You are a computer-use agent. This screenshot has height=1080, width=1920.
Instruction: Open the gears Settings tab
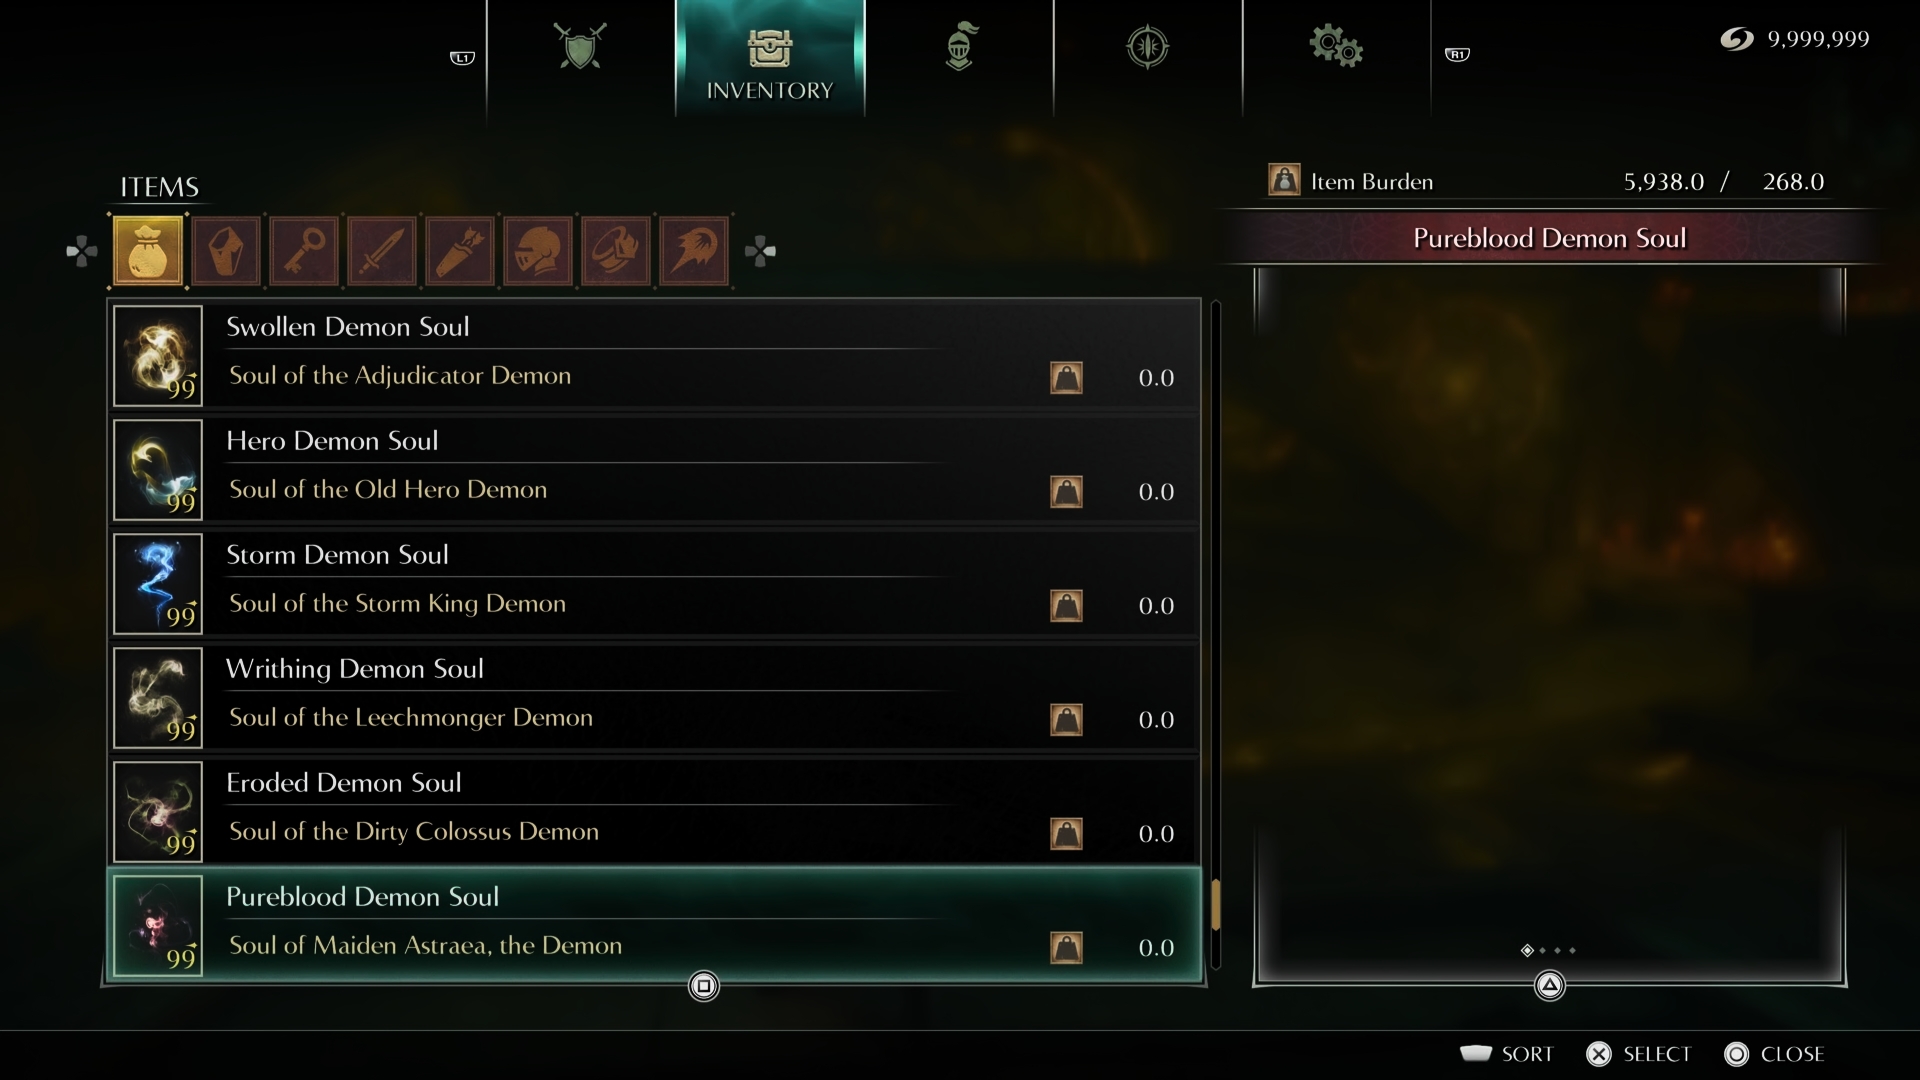(1336, 47)
